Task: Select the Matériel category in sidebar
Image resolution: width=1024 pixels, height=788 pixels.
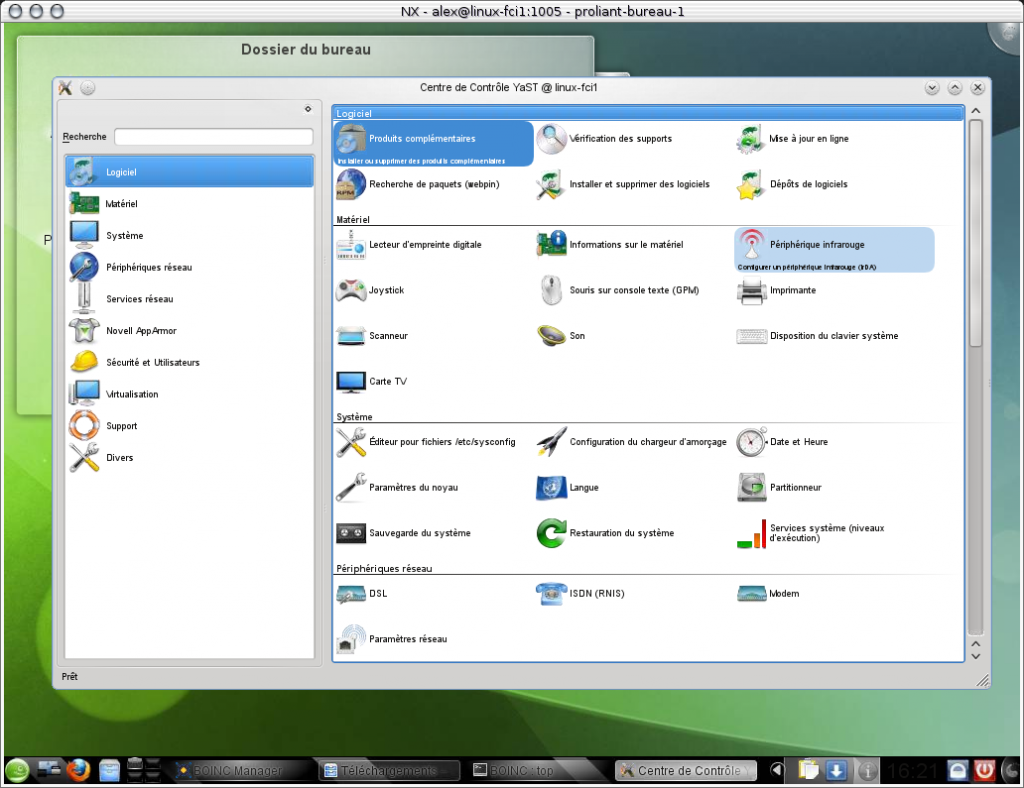Action: [x=121, y=204]
